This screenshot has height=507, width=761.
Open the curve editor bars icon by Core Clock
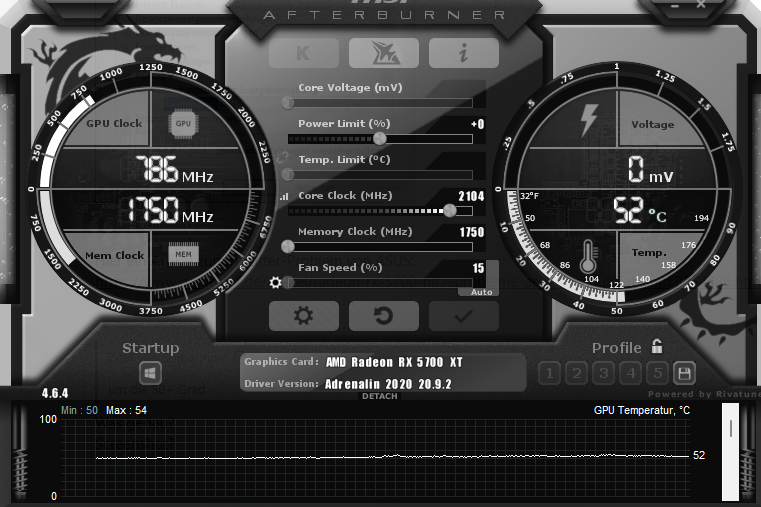pyautogui.click(x=284, y=196)
